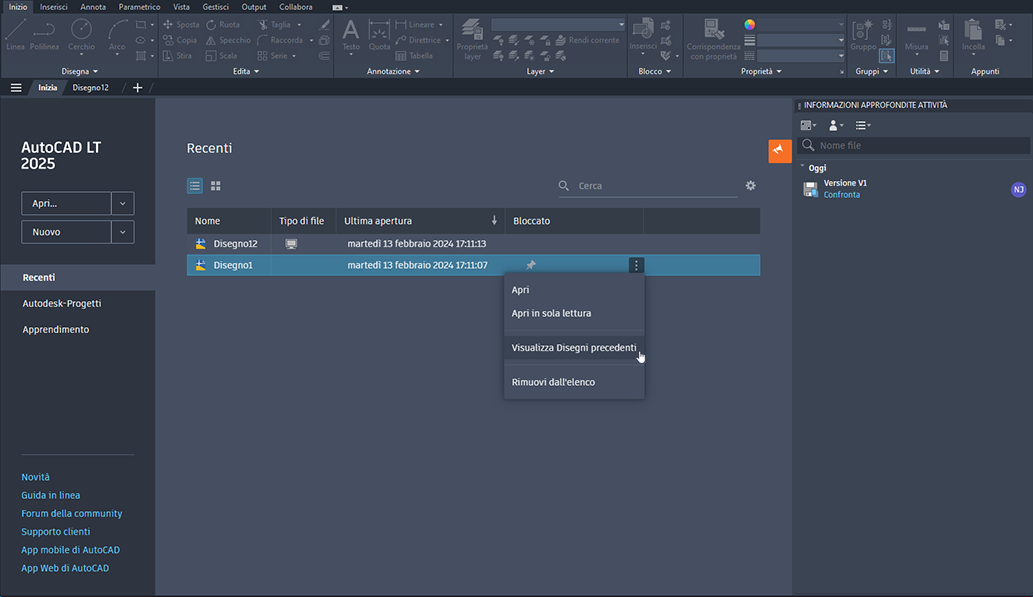Open the Guida in linea link
The image size is (1033, 597).
tap(51, 495)
